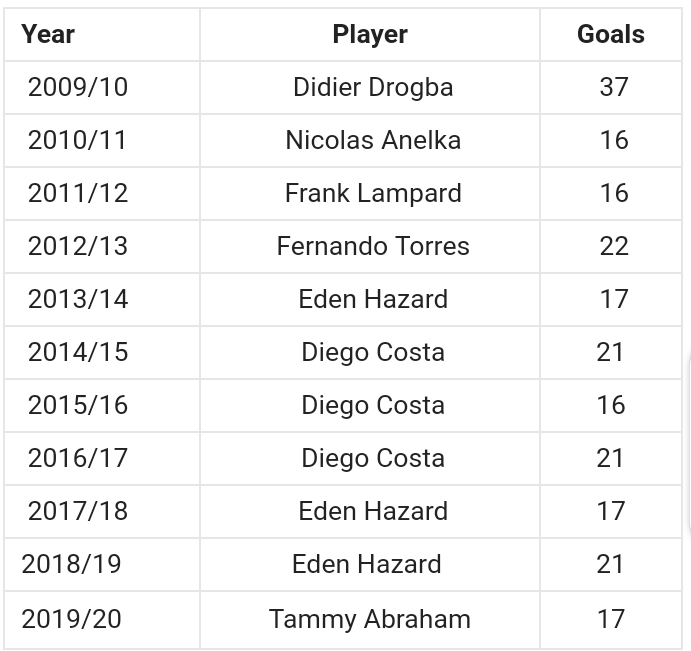The height and width of the screenshot is (651, 691).
Task: Click Diego Costa in the 2015/16 row
Action: click(x=372, y=405)
